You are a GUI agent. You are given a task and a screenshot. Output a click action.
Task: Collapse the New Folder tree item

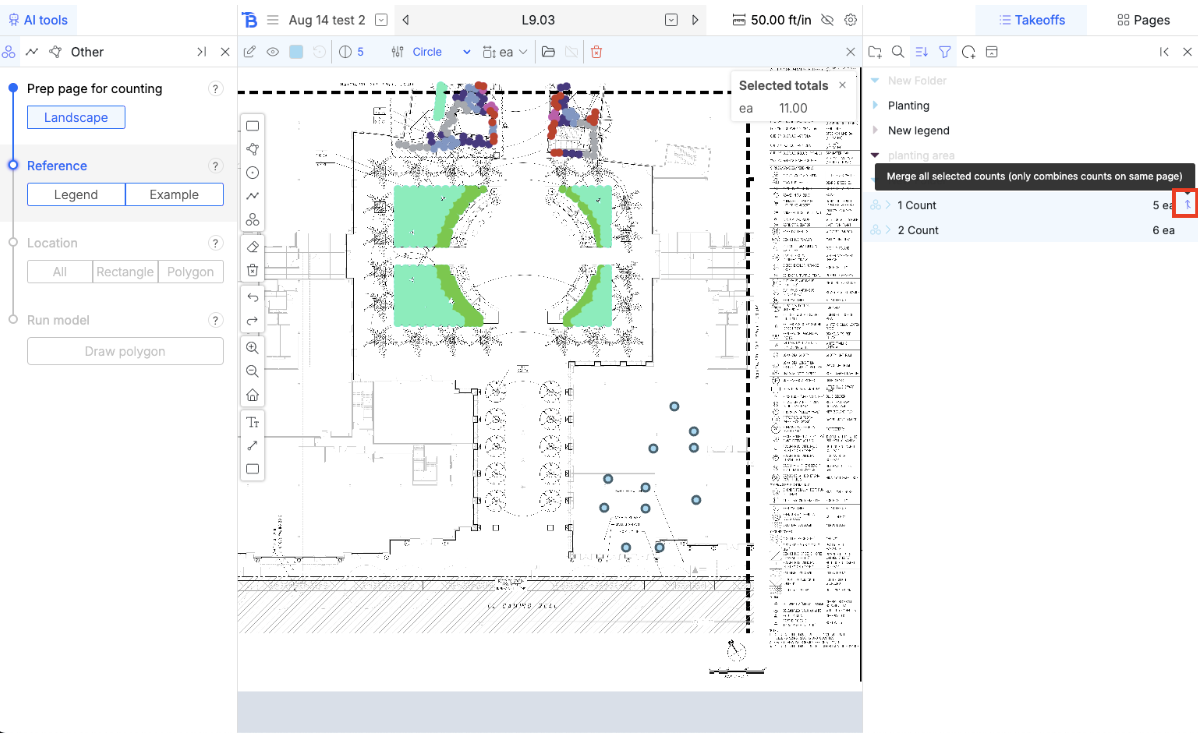(x=875, y=80)
